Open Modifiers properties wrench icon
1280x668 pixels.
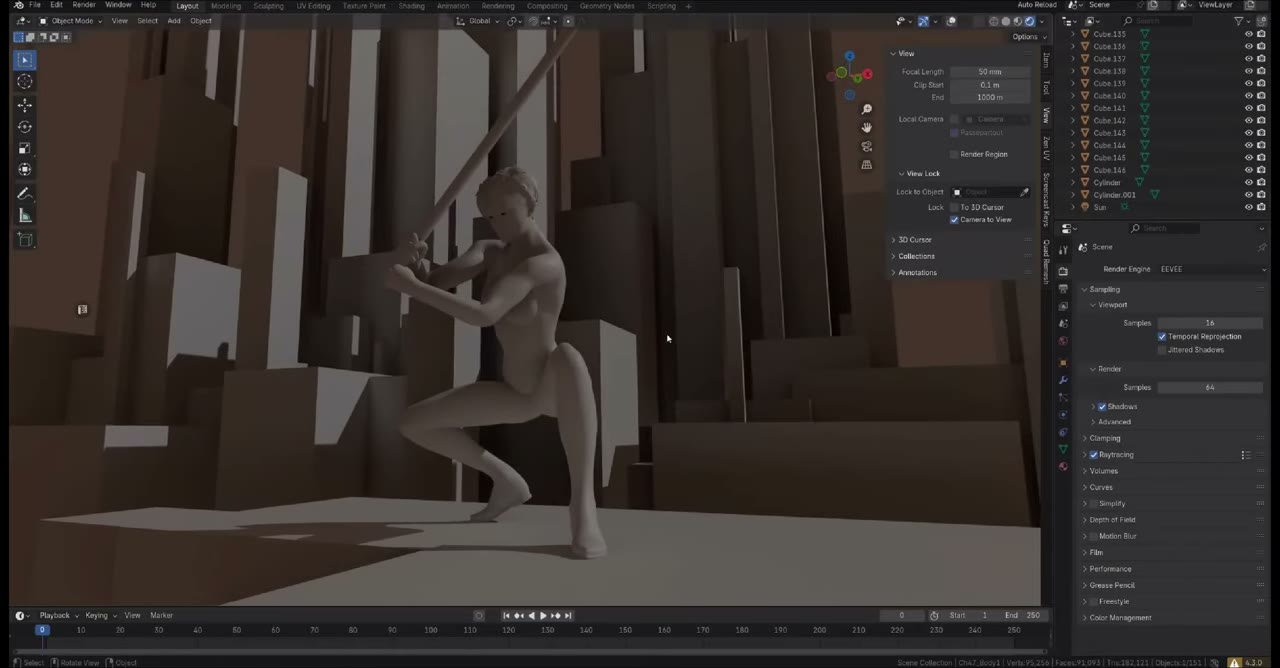pyautogui.click(x=1063, y=380)
